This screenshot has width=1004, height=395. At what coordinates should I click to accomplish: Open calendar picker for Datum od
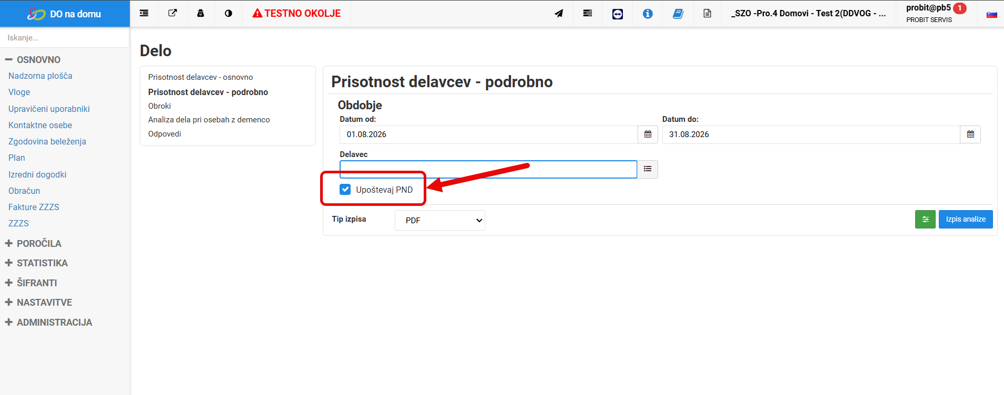pos(647,134)
